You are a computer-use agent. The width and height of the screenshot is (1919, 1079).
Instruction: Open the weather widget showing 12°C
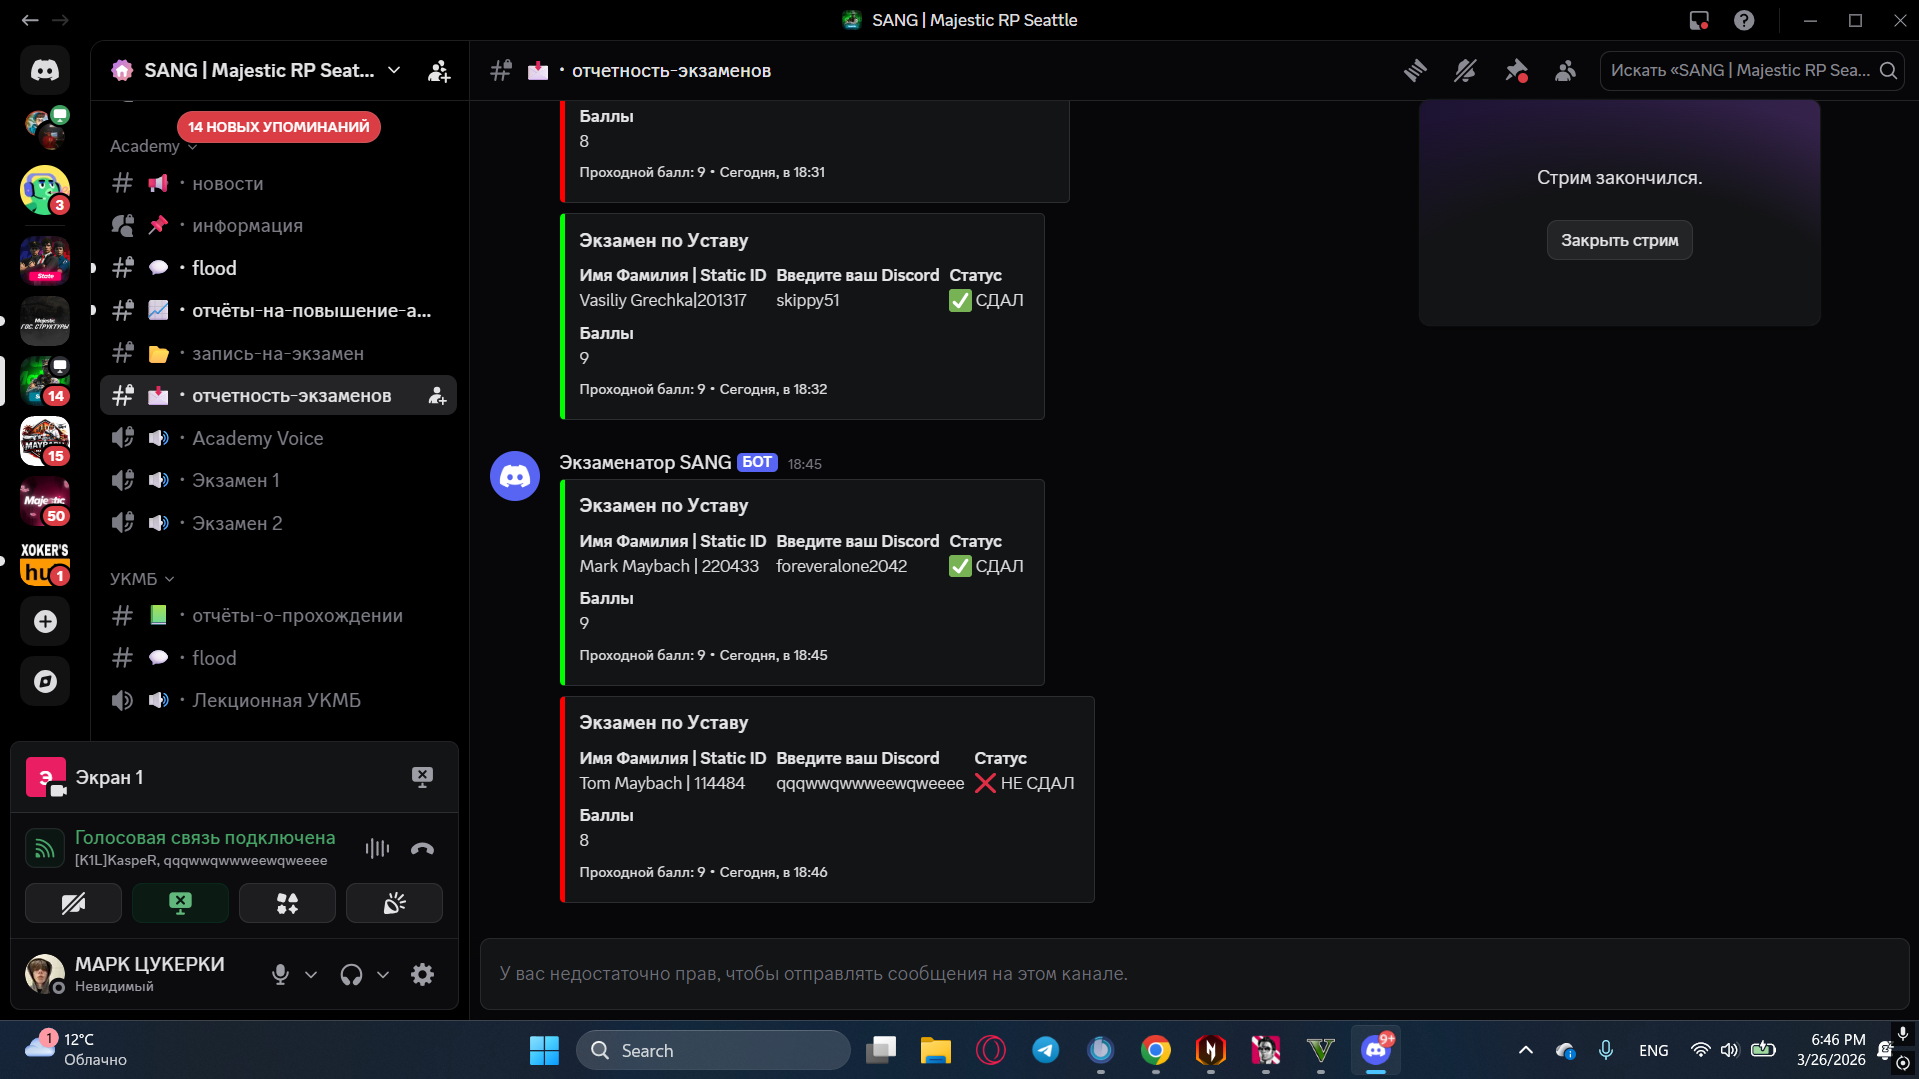(x=77, y=1050)
